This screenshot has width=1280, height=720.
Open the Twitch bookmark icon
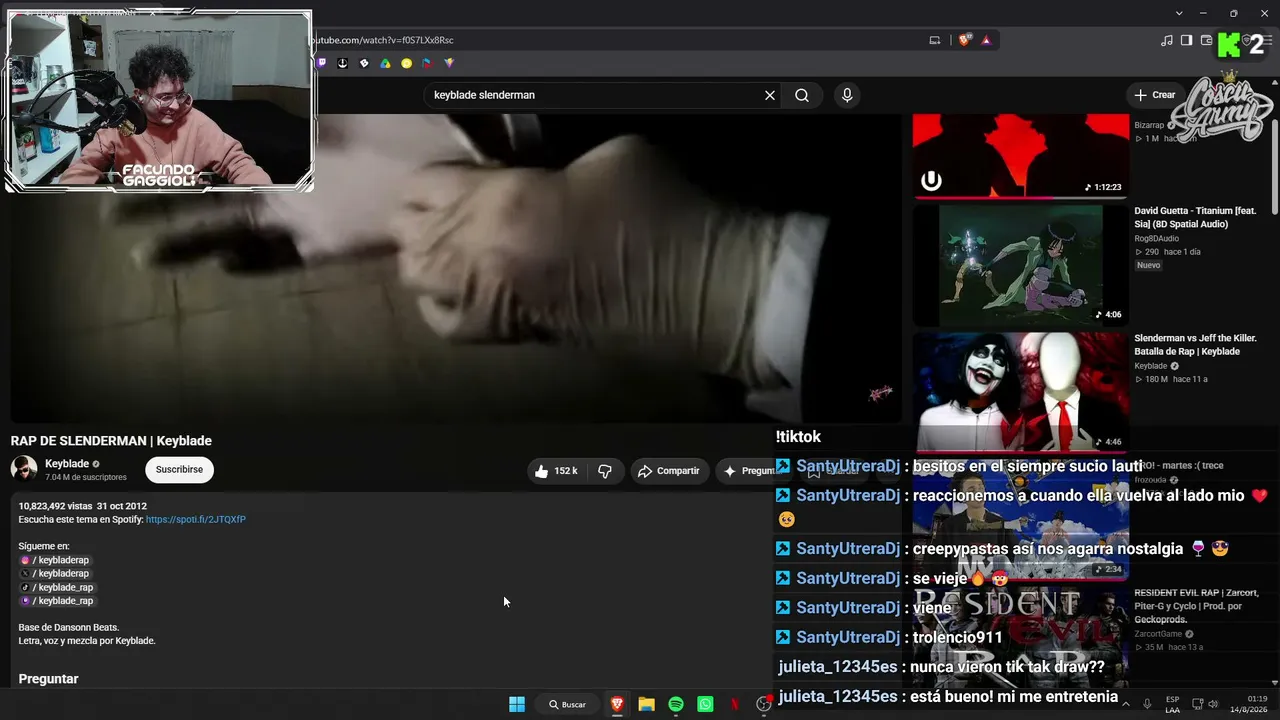coord(321,63)
